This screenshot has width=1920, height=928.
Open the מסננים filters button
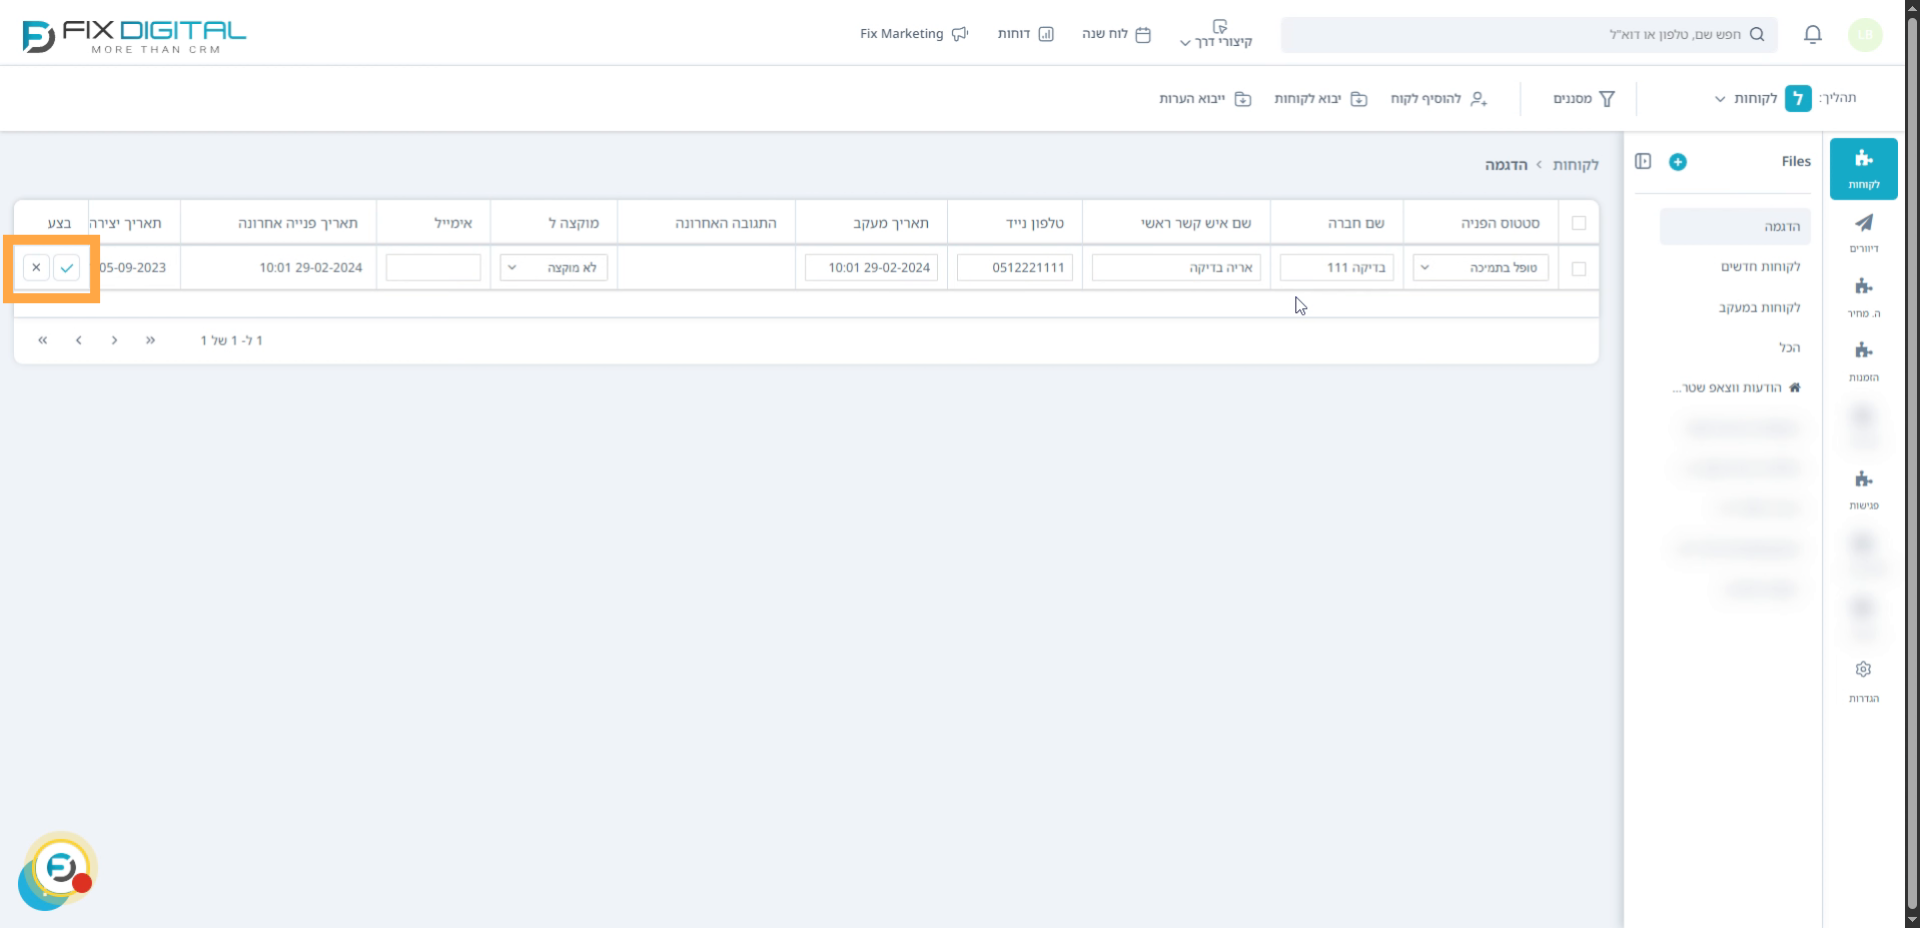coord(1583,98)
